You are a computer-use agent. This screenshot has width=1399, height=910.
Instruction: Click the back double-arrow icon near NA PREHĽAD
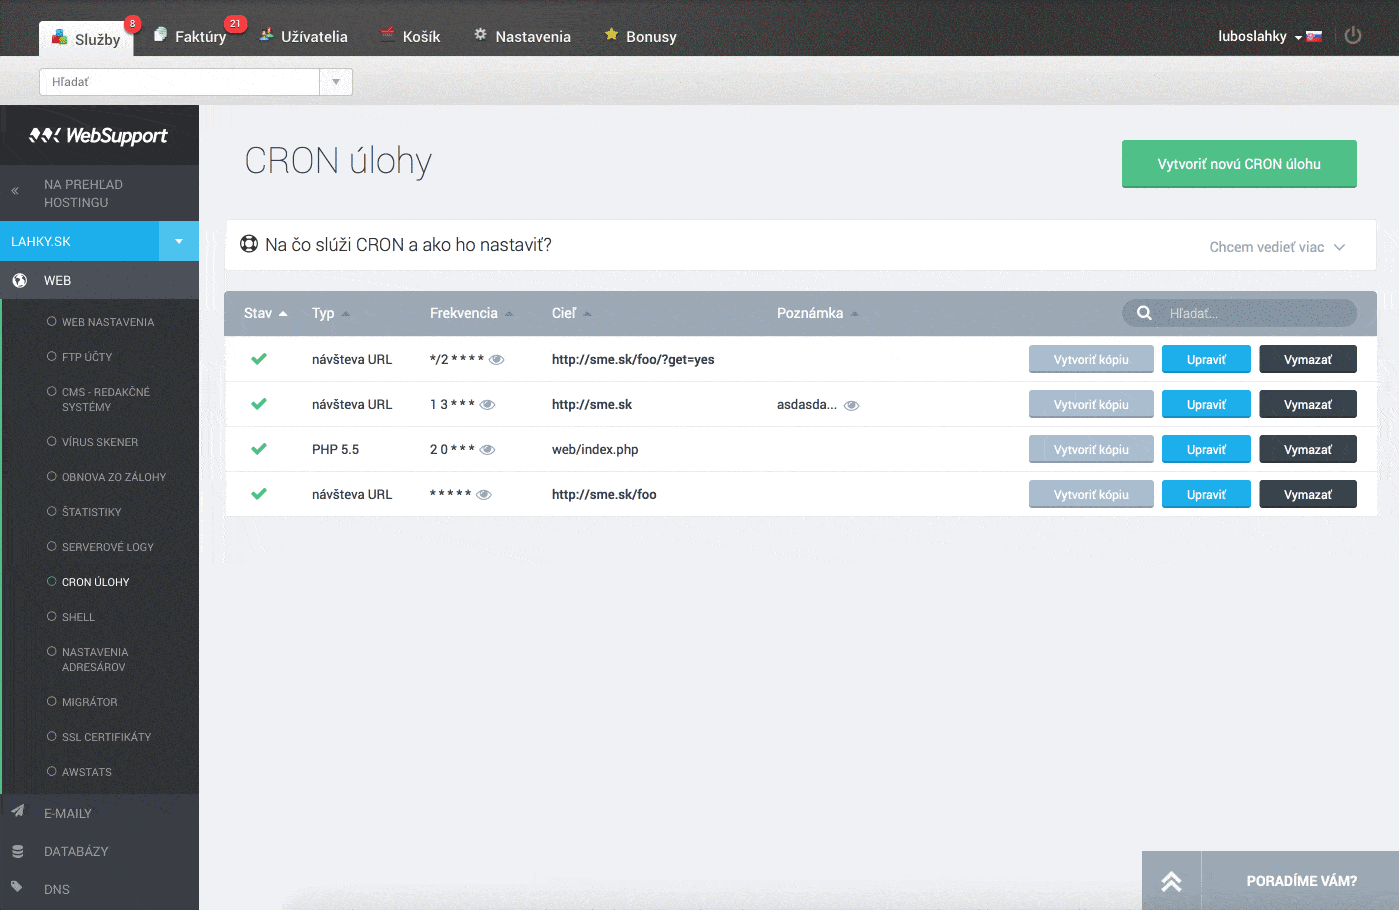(x=15, y=191)
